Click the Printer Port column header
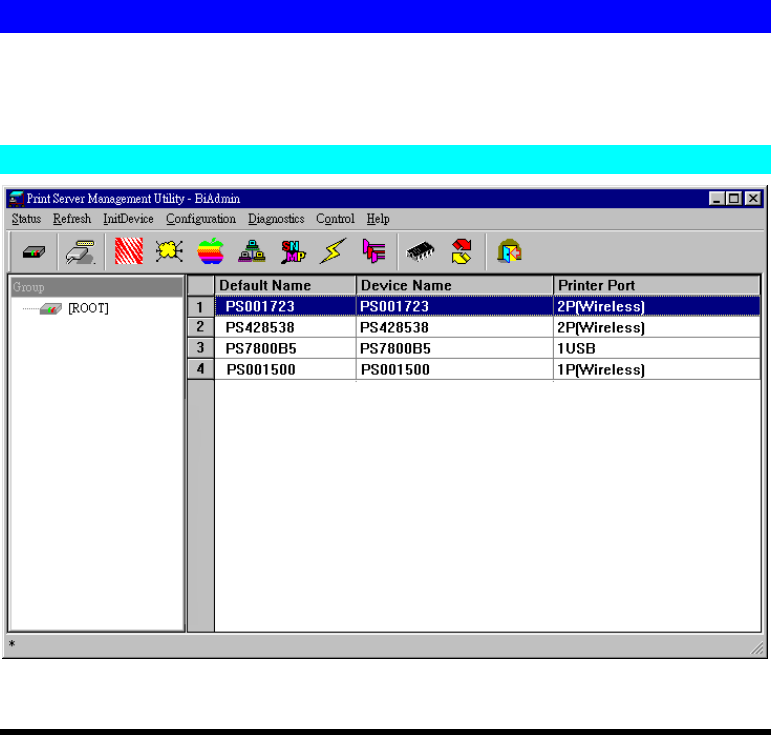 tap(657, 286)
